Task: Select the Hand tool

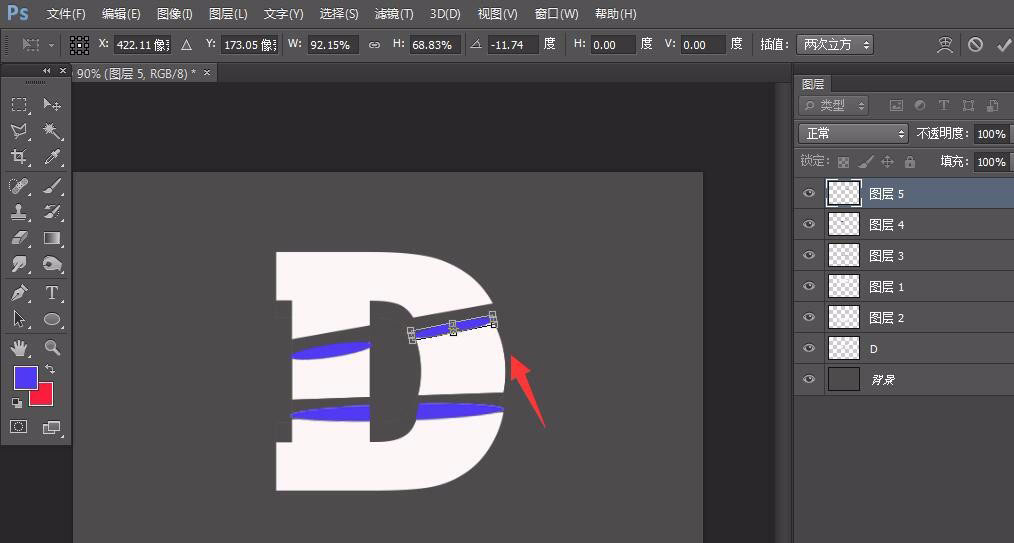Action: (x=19, y=348)
